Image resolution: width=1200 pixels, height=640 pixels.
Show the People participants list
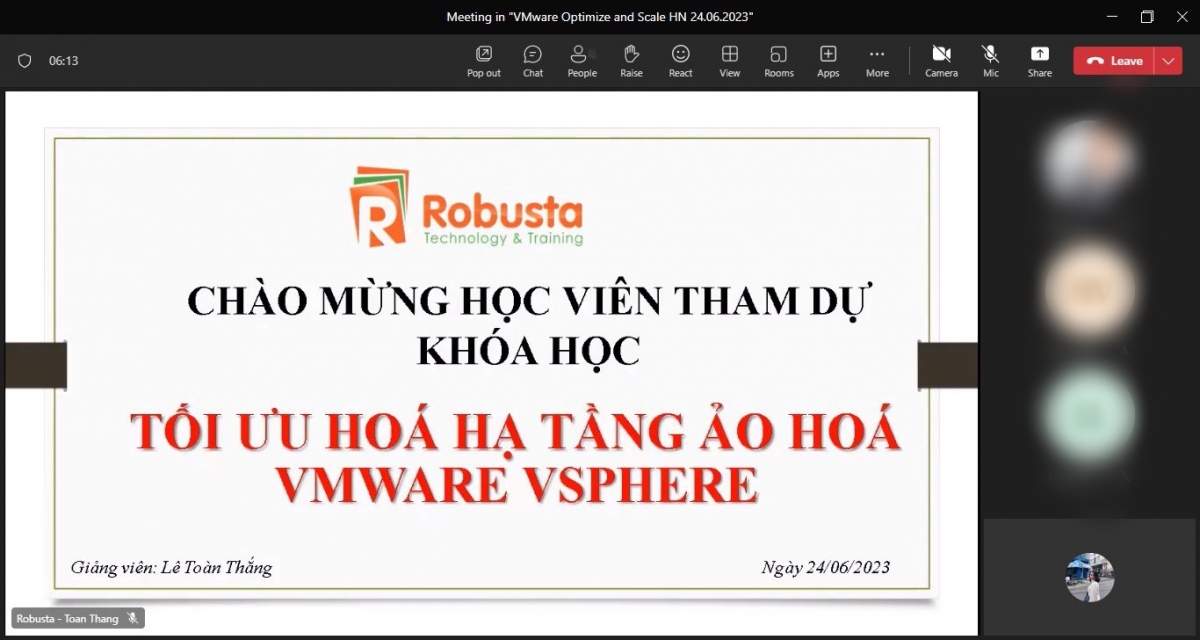pos(582,61)
